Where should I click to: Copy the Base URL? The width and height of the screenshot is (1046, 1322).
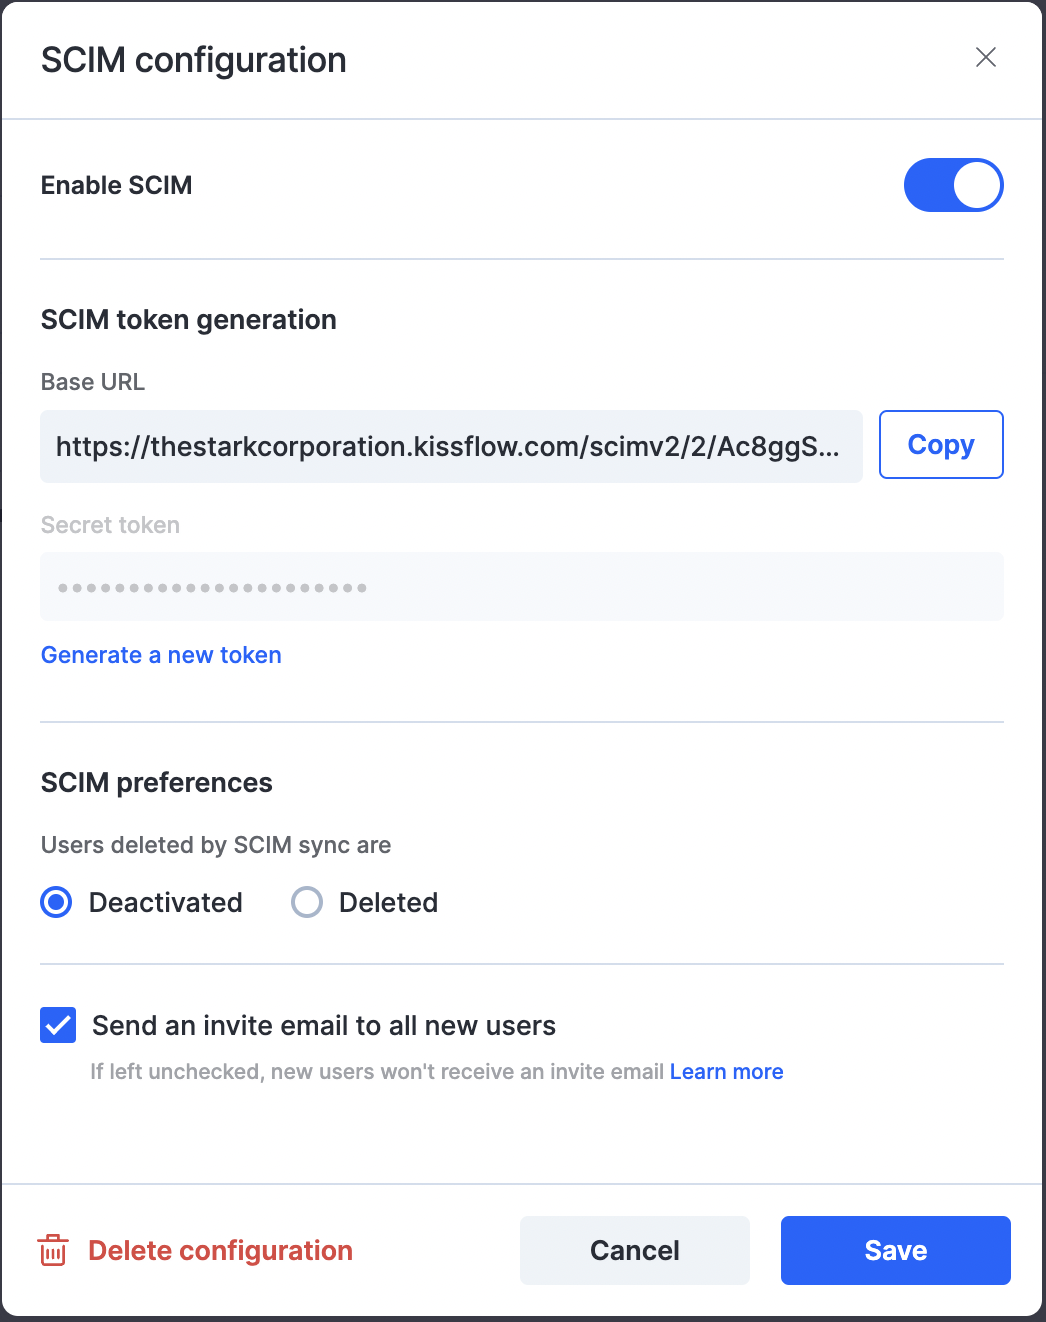[941, 445]
